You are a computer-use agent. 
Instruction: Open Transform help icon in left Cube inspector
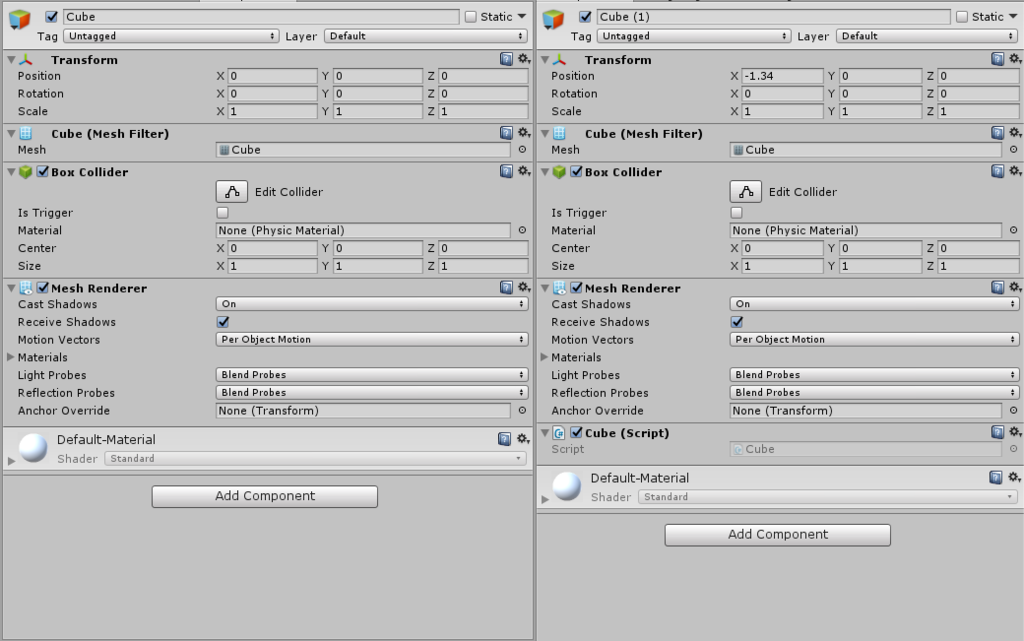[506, 59]
